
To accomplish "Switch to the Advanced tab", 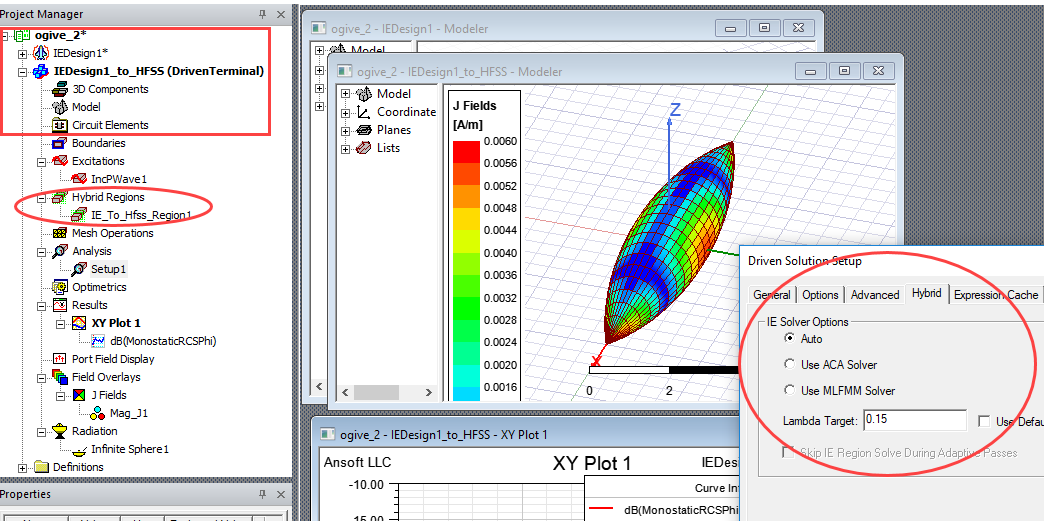I will point(875,295).
